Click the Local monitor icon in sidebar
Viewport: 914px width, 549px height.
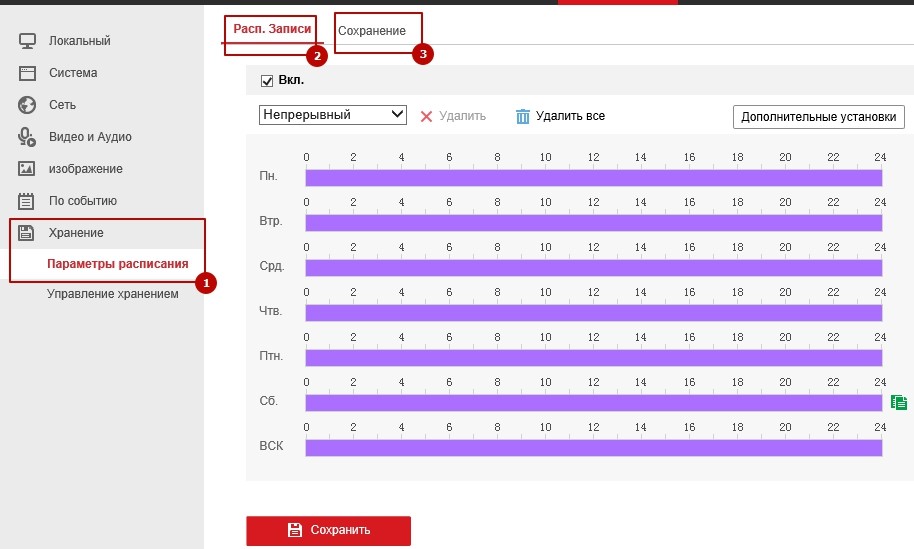(28, 41)
